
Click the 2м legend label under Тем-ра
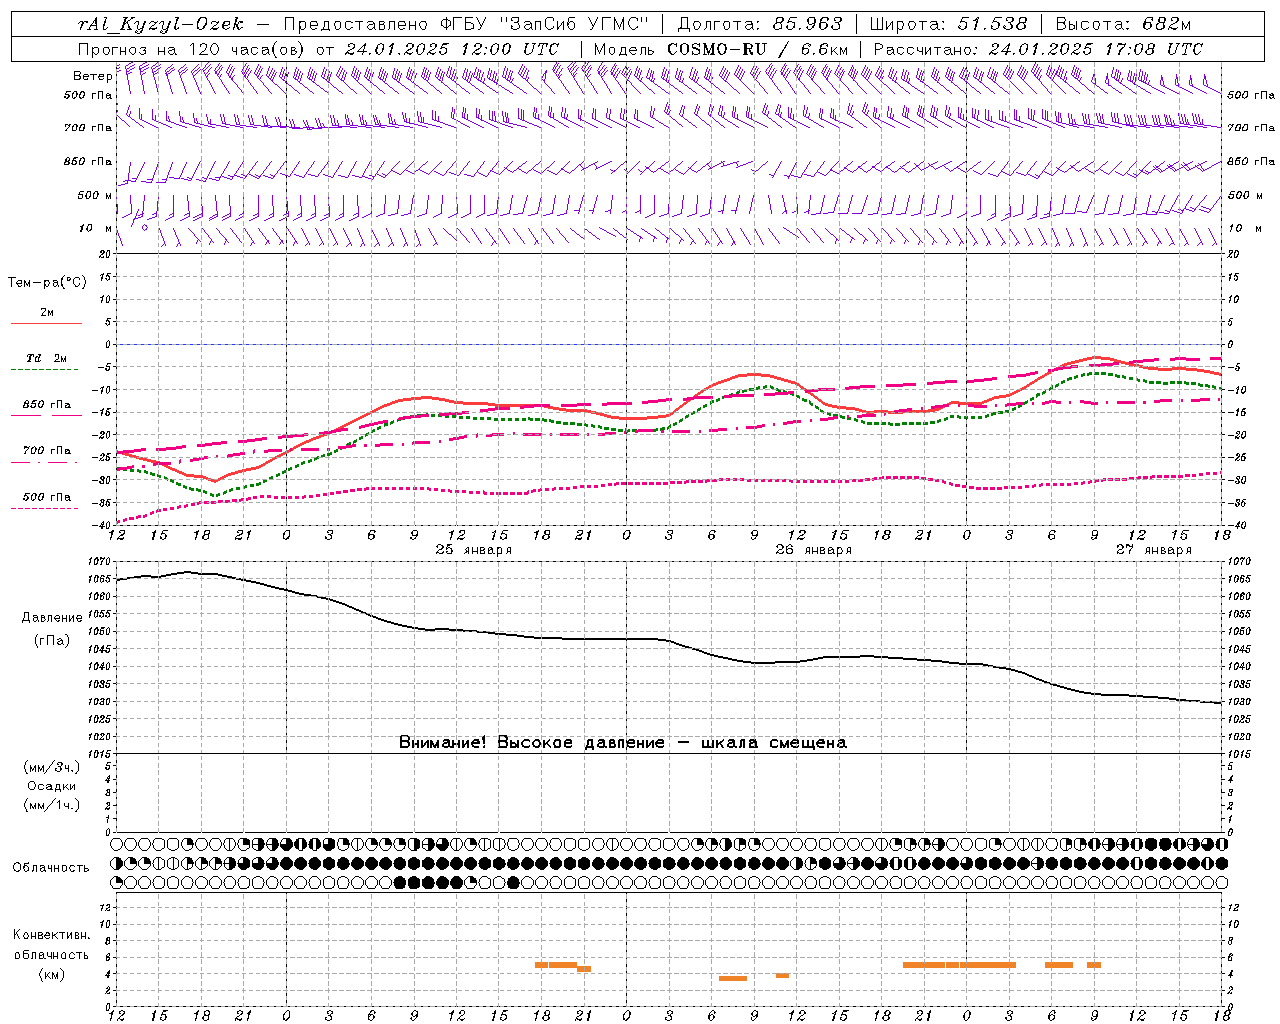tap(47, 312)
